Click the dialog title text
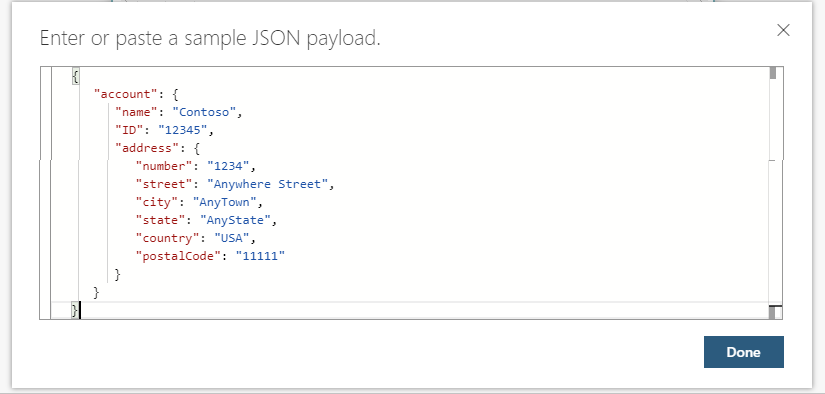This screenshot has width=825, height=394. tap(210, 38)
